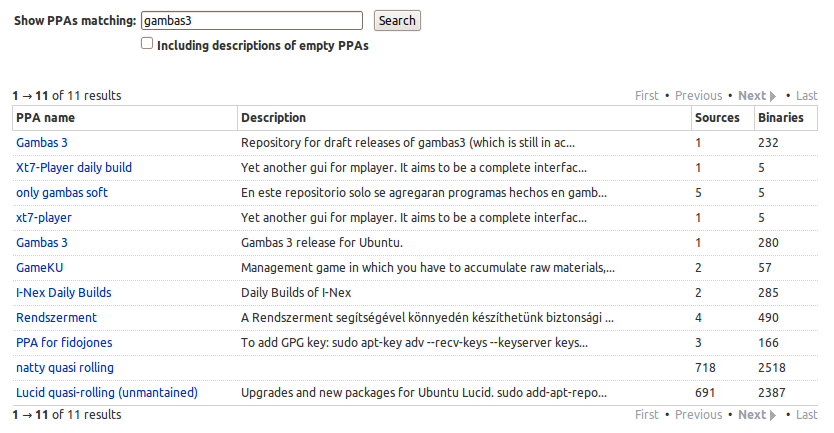Open the Rendszerment PPA link
This screenshot has height=433, width=834.
point(57,317)
